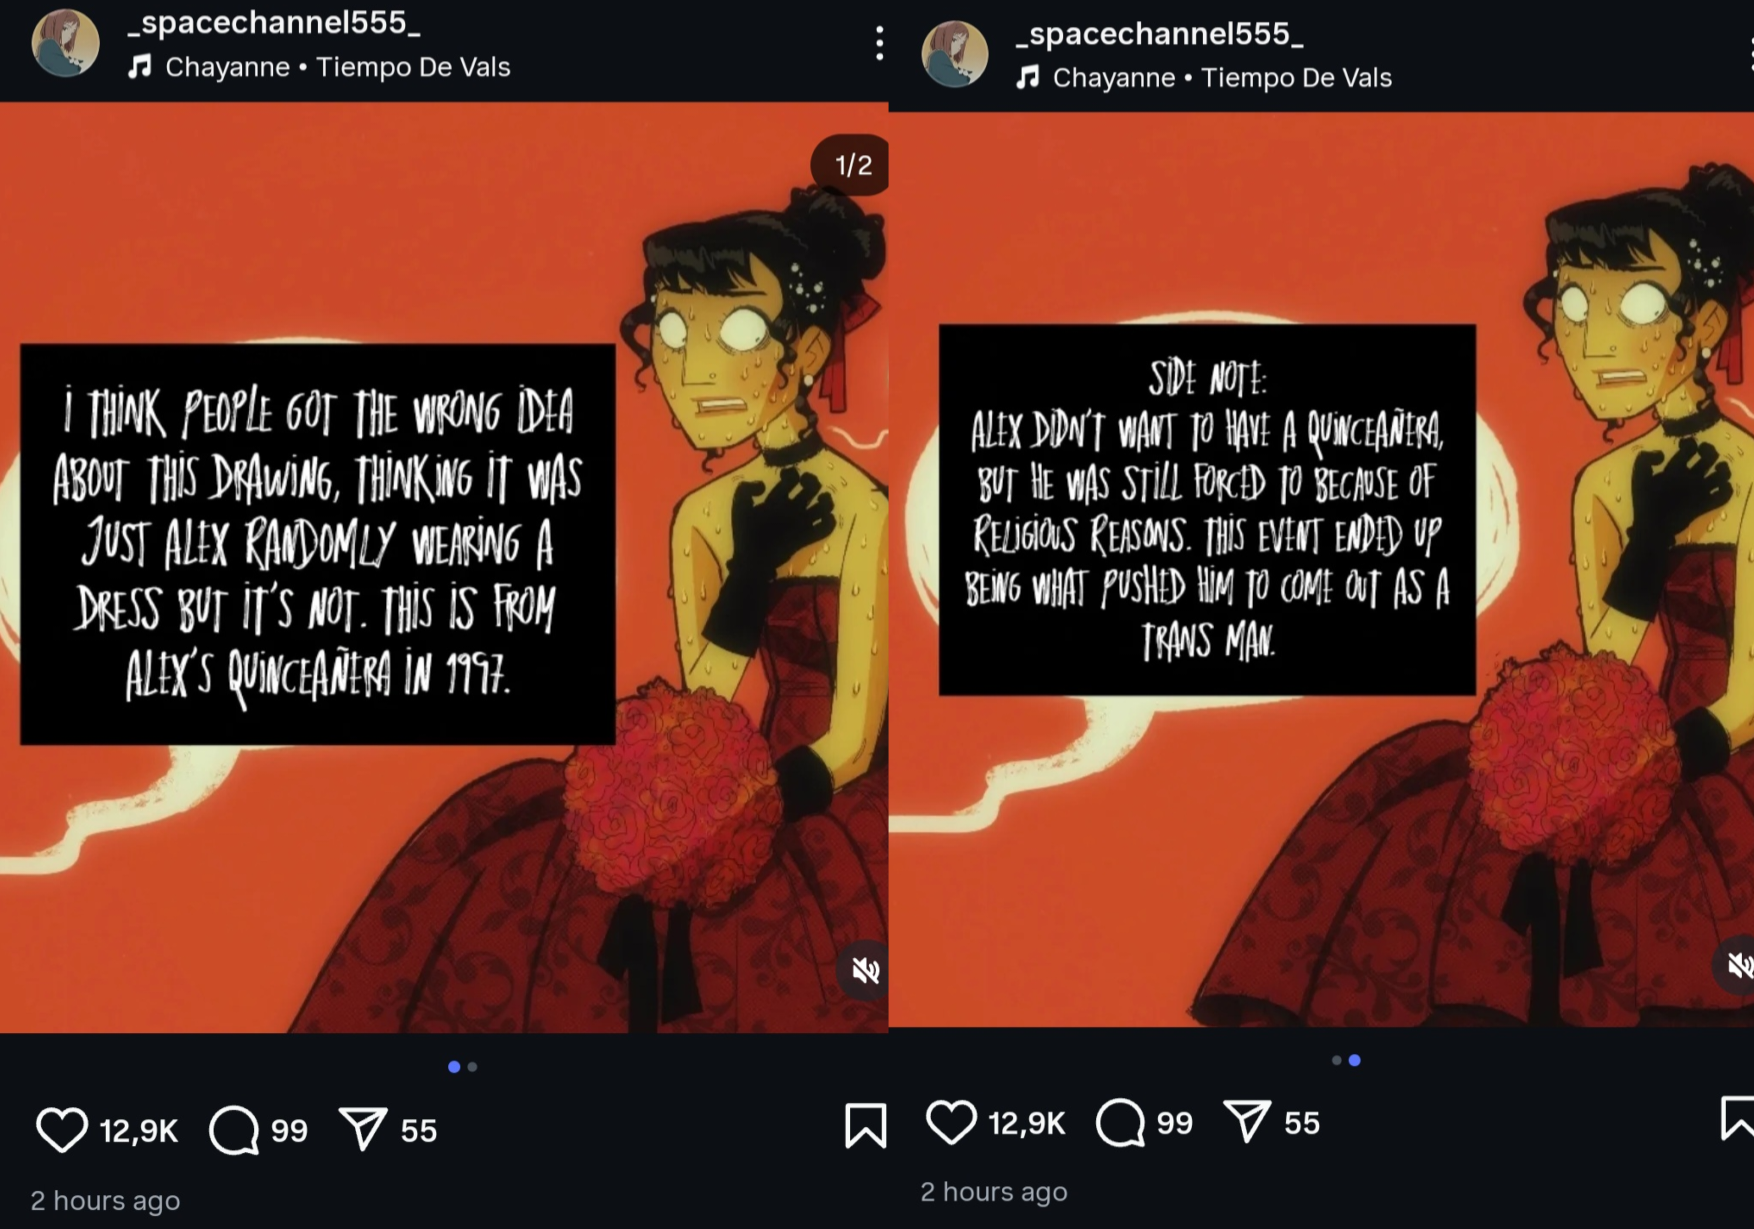This screenshot has height=1229, width=1754.
Task: Unmute audio on the left post
Action: (x=865, y=969)
